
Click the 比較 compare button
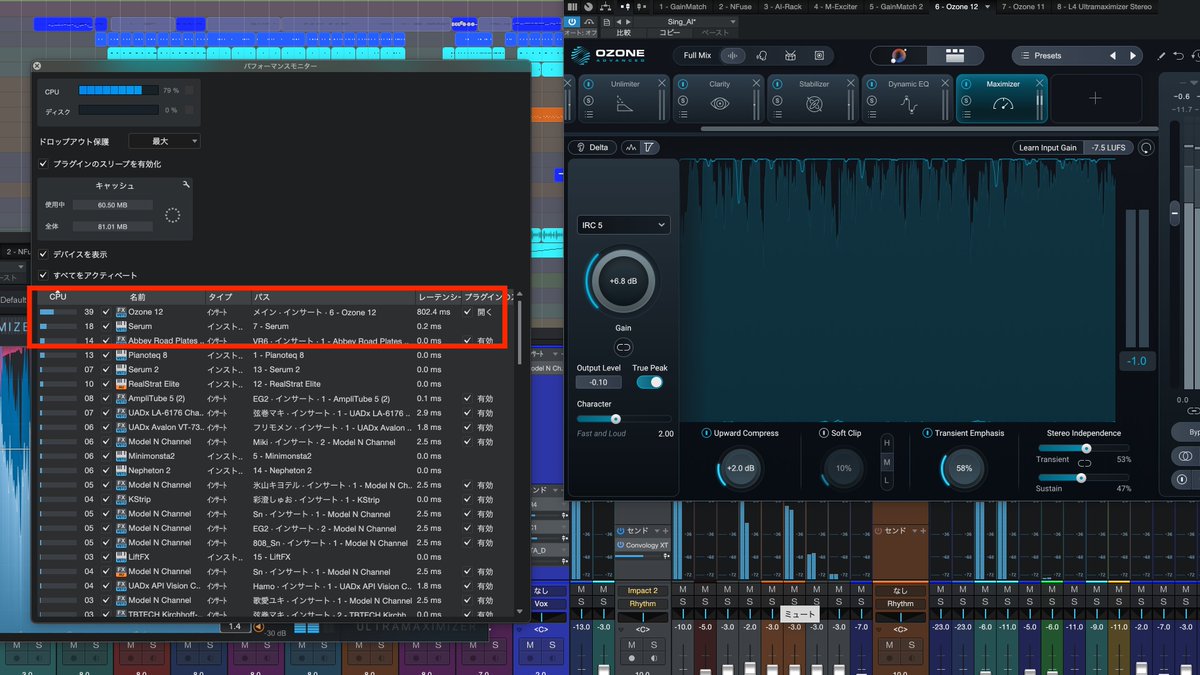624,33
